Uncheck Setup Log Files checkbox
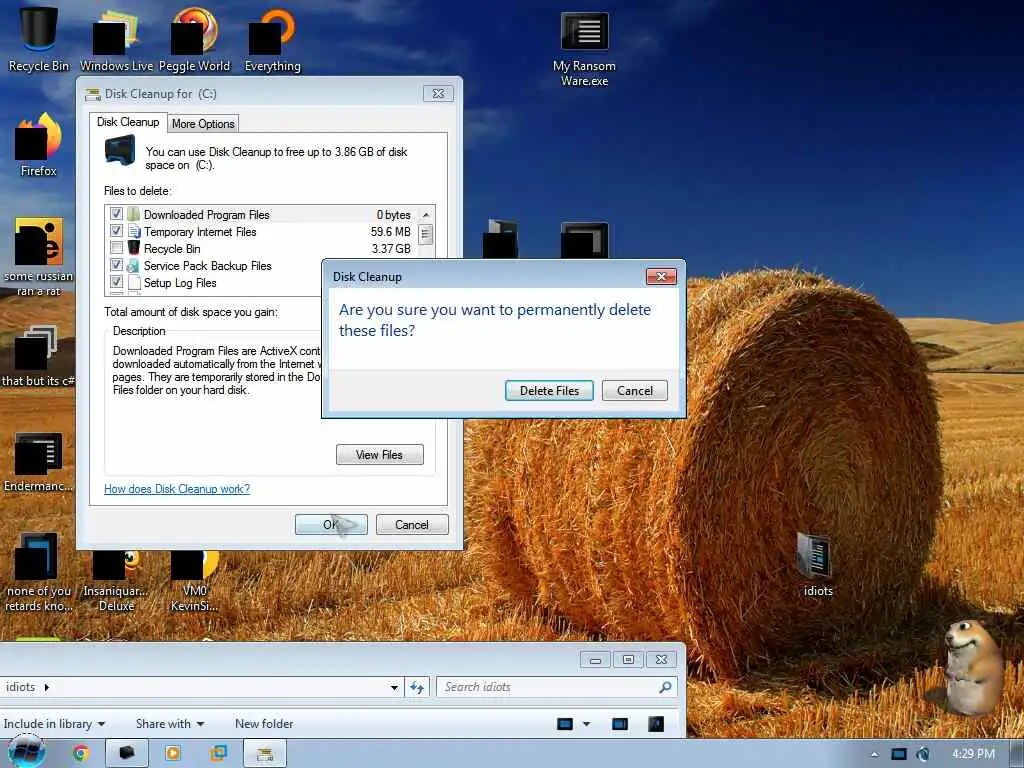This screenshot has width=1024, height=768. [x=116, y=282]
